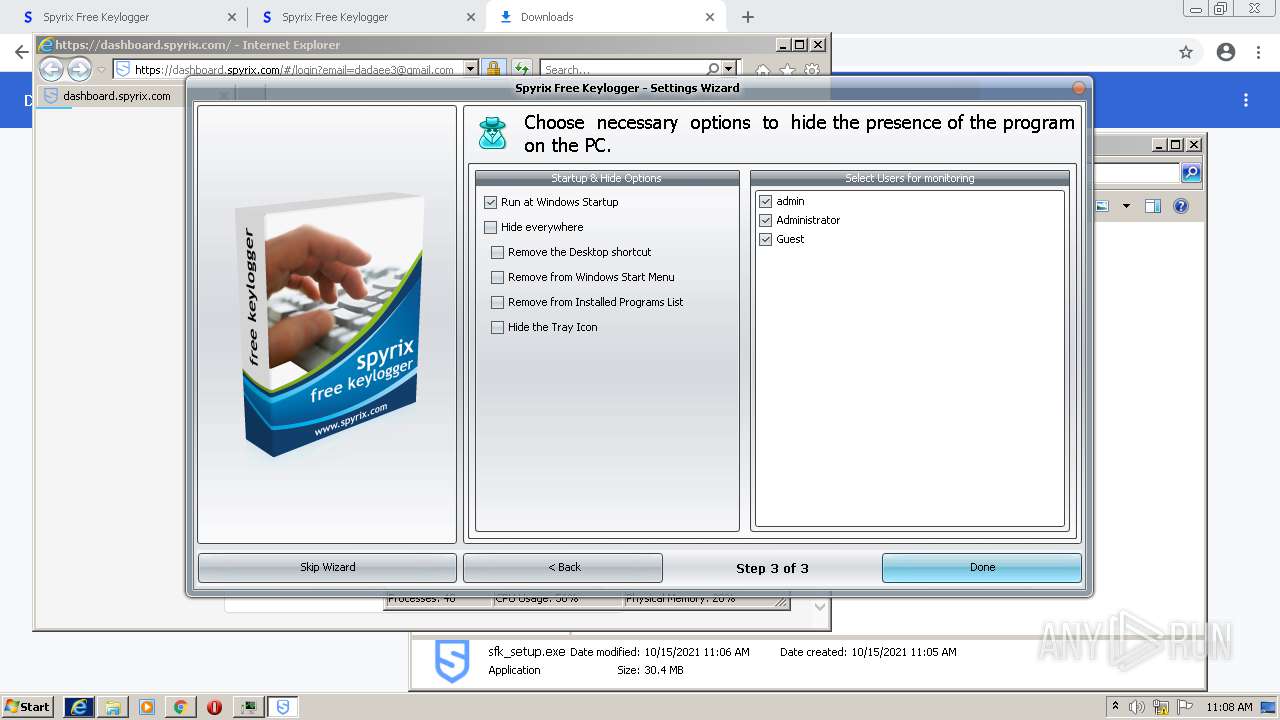1280x720 pixels.
Task: Open the file explorer folder on the taskbar
Action: click(x=113, y=707)
